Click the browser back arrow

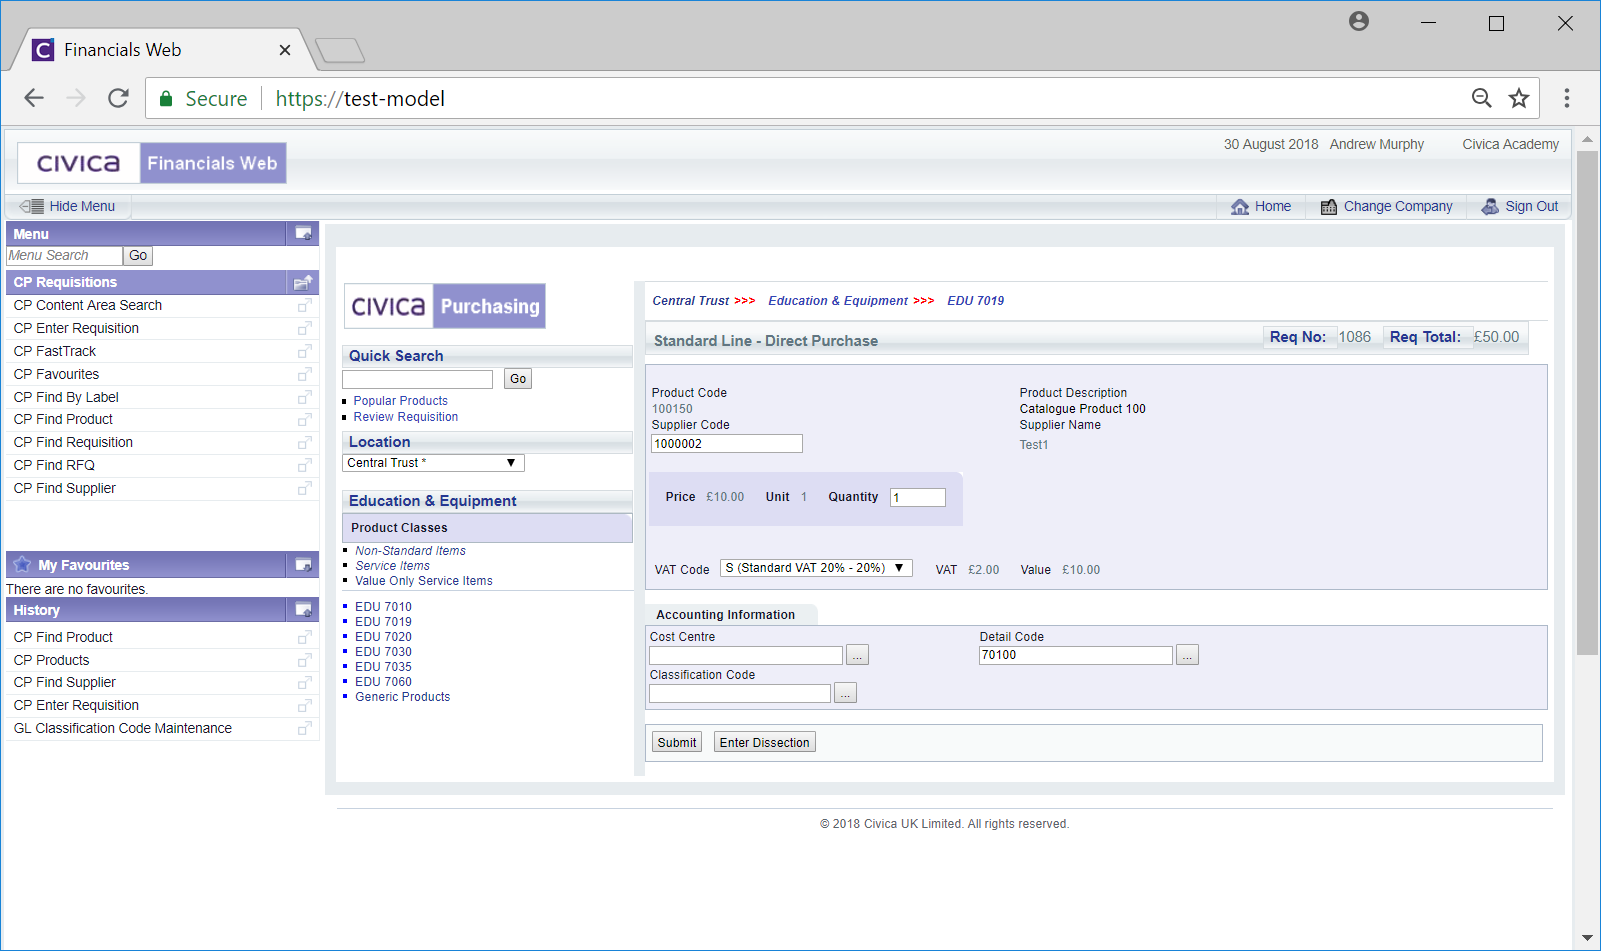point(34,98)
